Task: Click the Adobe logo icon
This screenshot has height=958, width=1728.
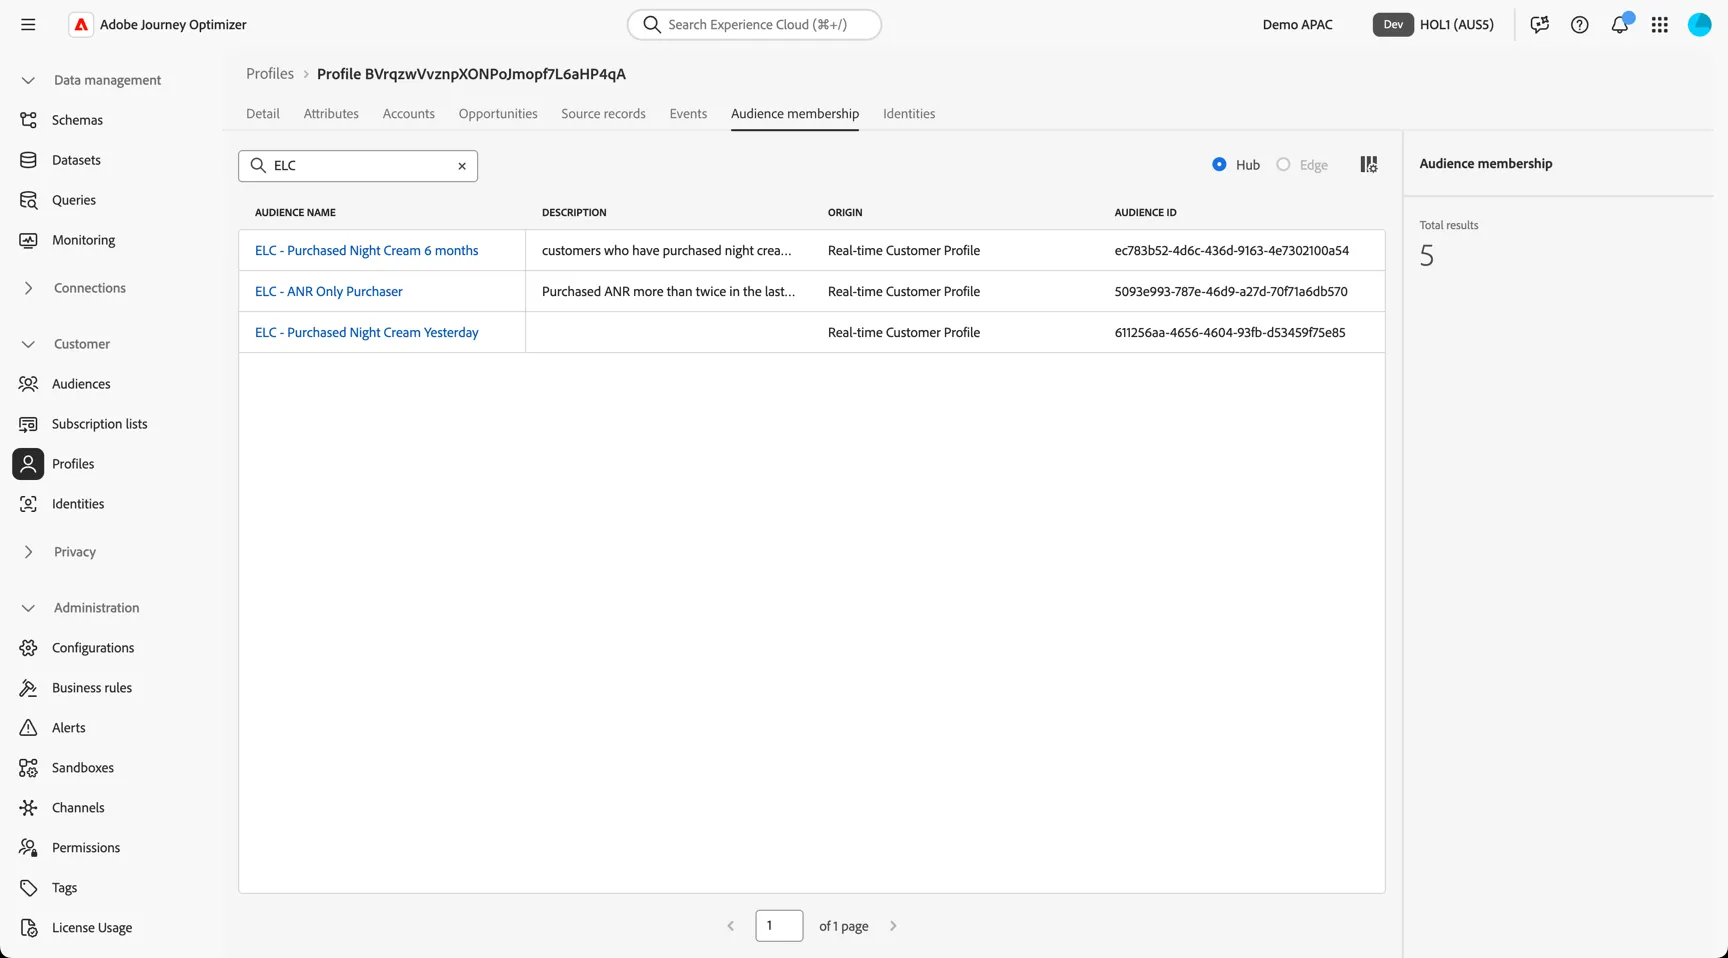Action: coord(81,24)
